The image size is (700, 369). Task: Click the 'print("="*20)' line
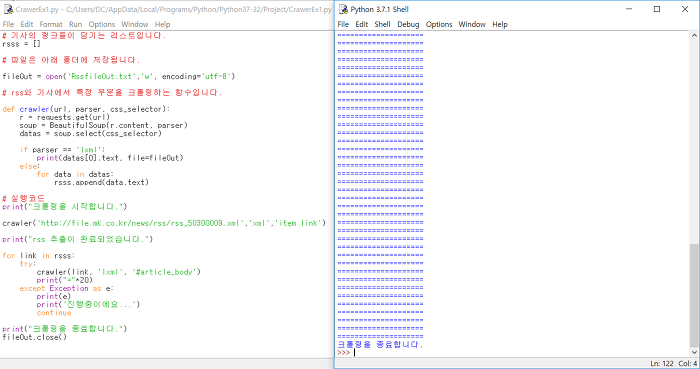tap(65, 280)
